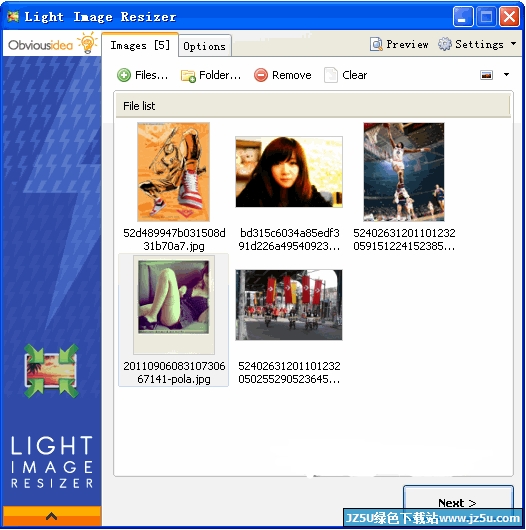Expand the orange bottom sidebar chevron
Image resolution: width=526 pixels, height=530 pixels.
51,516
